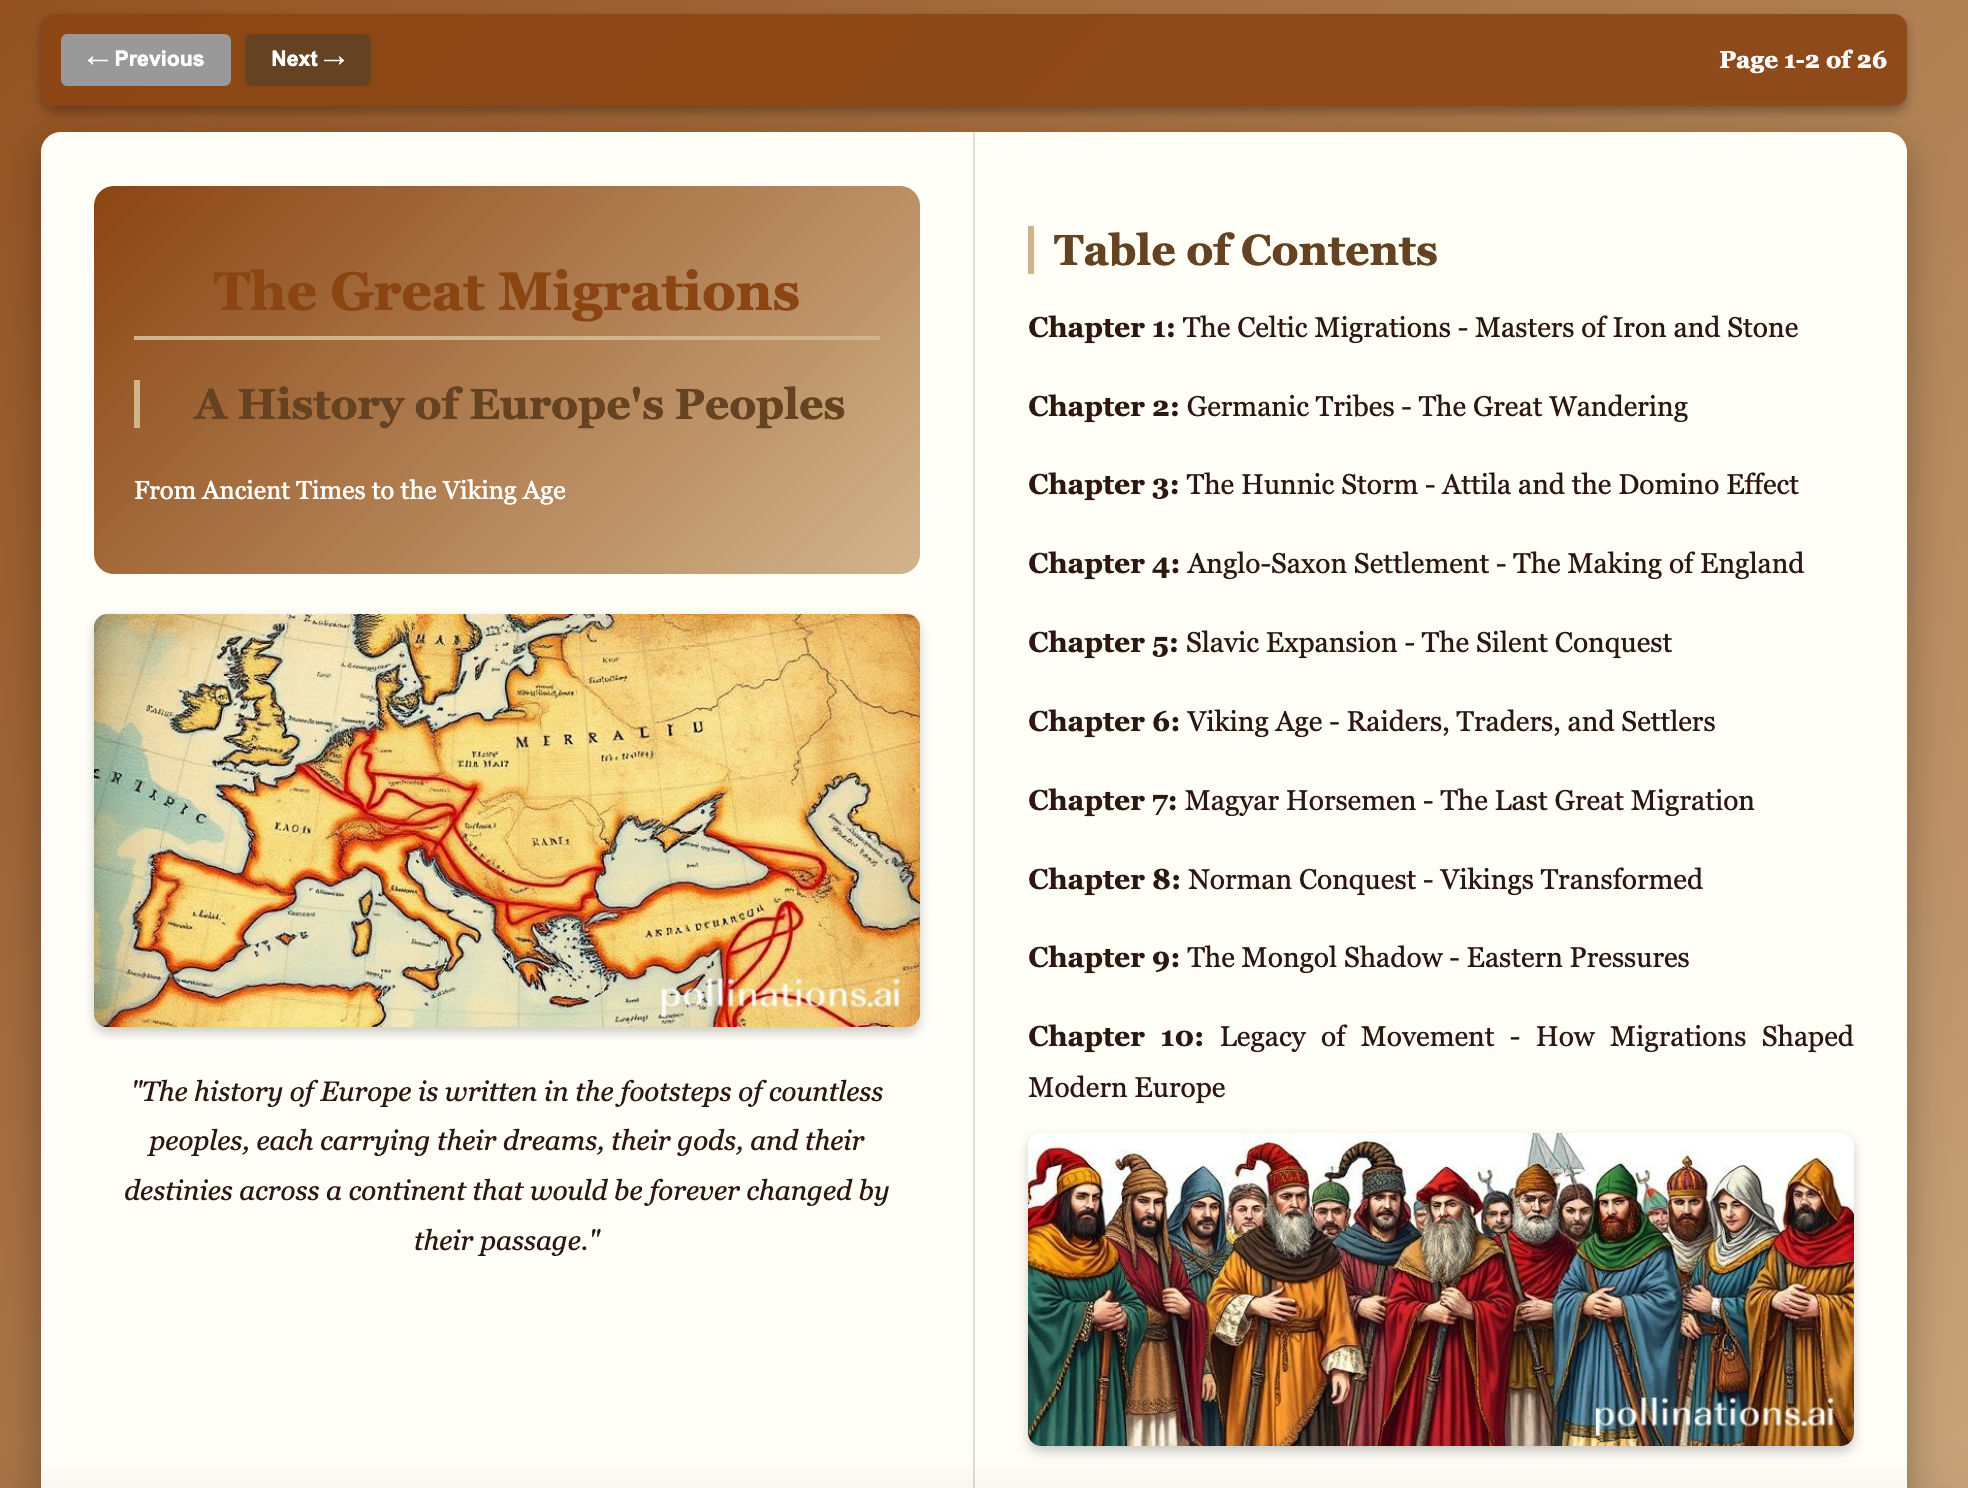Open Chapter 10 Legacy of Movement
The height and width of the screenshot is (1488, 1968).
point(1440,1062)
